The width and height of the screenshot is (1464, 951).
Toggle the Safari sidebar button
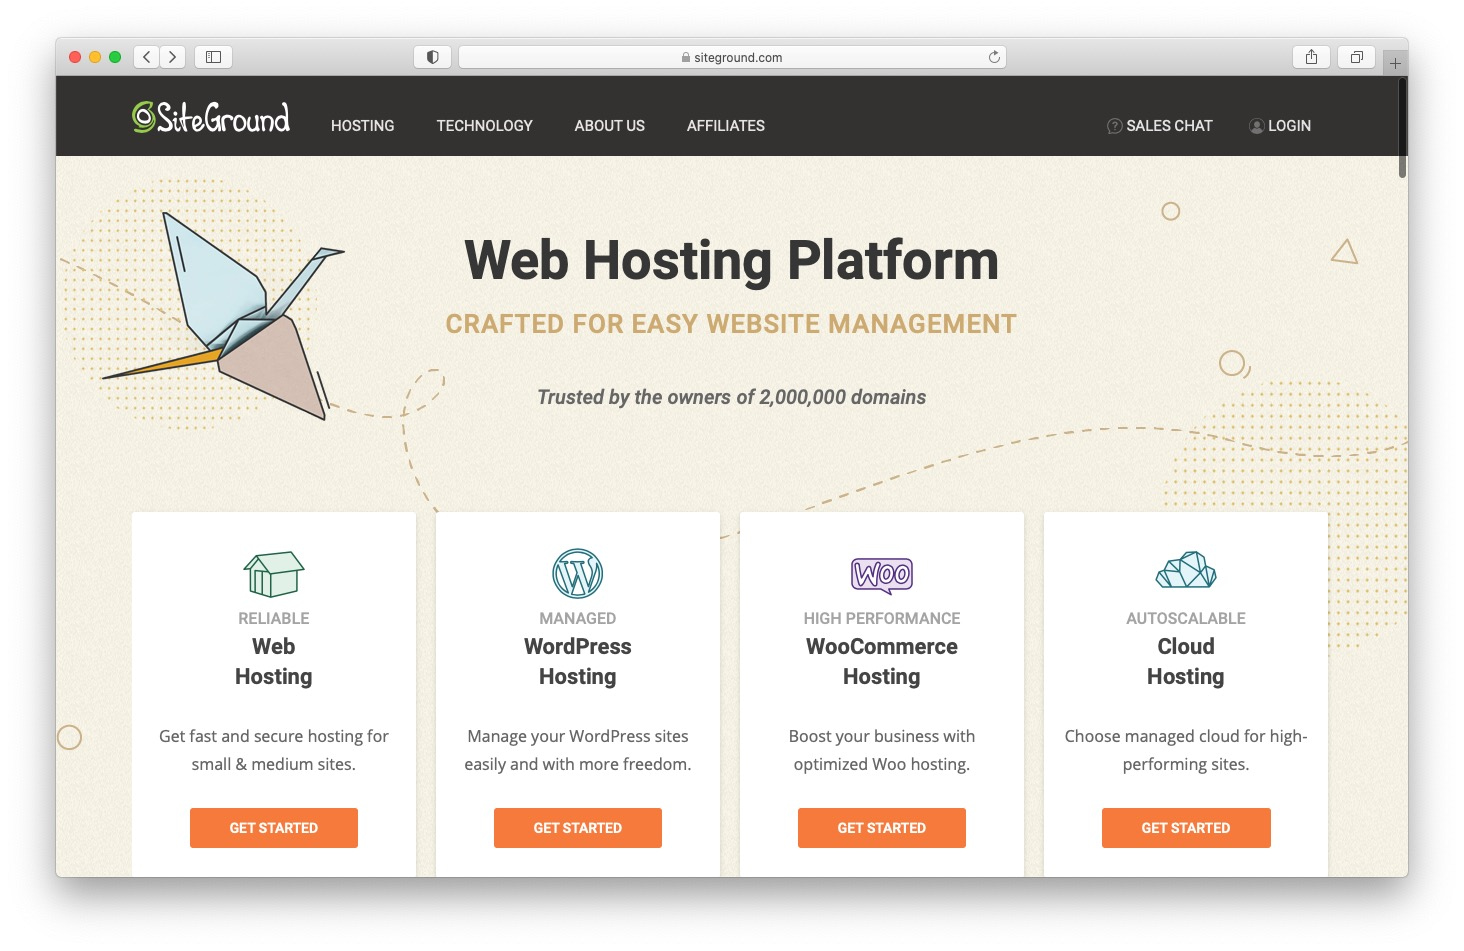[x=213, y=57]
